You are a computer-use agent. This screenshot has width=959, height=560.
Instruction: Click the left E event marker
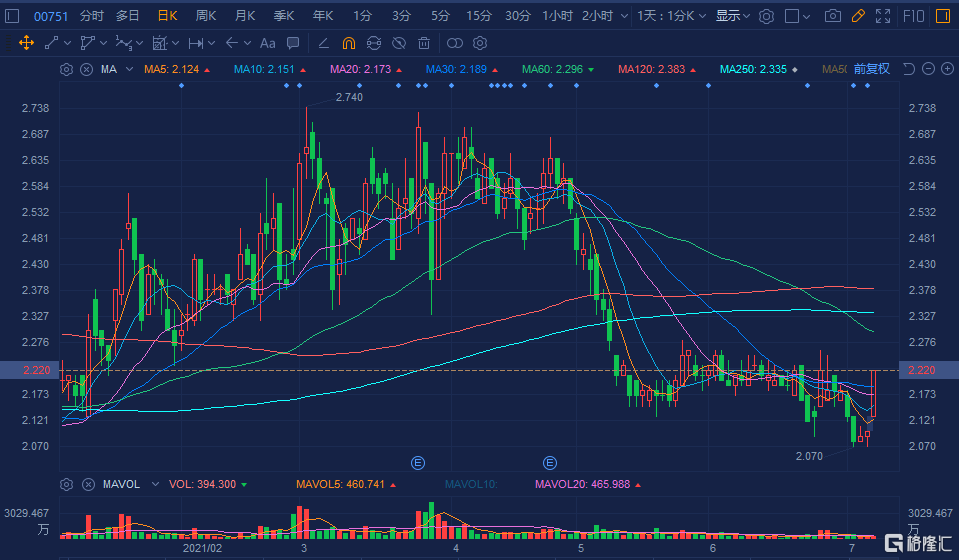click(x=418, y=463)
